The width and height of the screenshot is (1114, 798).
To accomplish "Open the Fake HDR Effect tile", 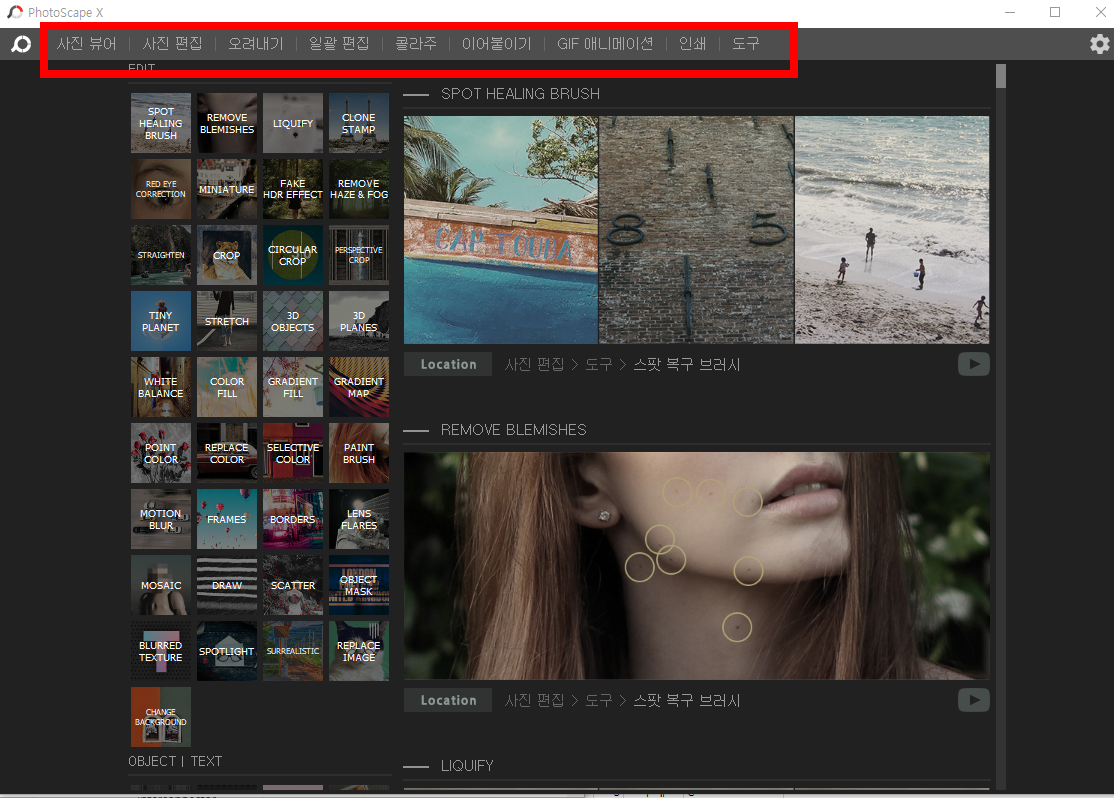I will [x=293, y=189].
